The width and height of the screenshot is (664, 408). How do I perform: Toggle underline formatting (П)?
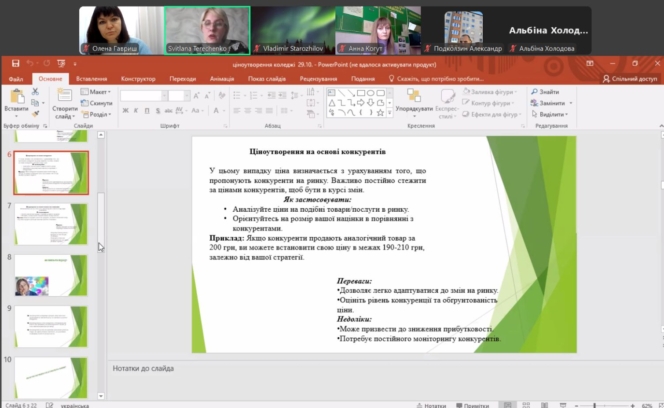point(145,110)
